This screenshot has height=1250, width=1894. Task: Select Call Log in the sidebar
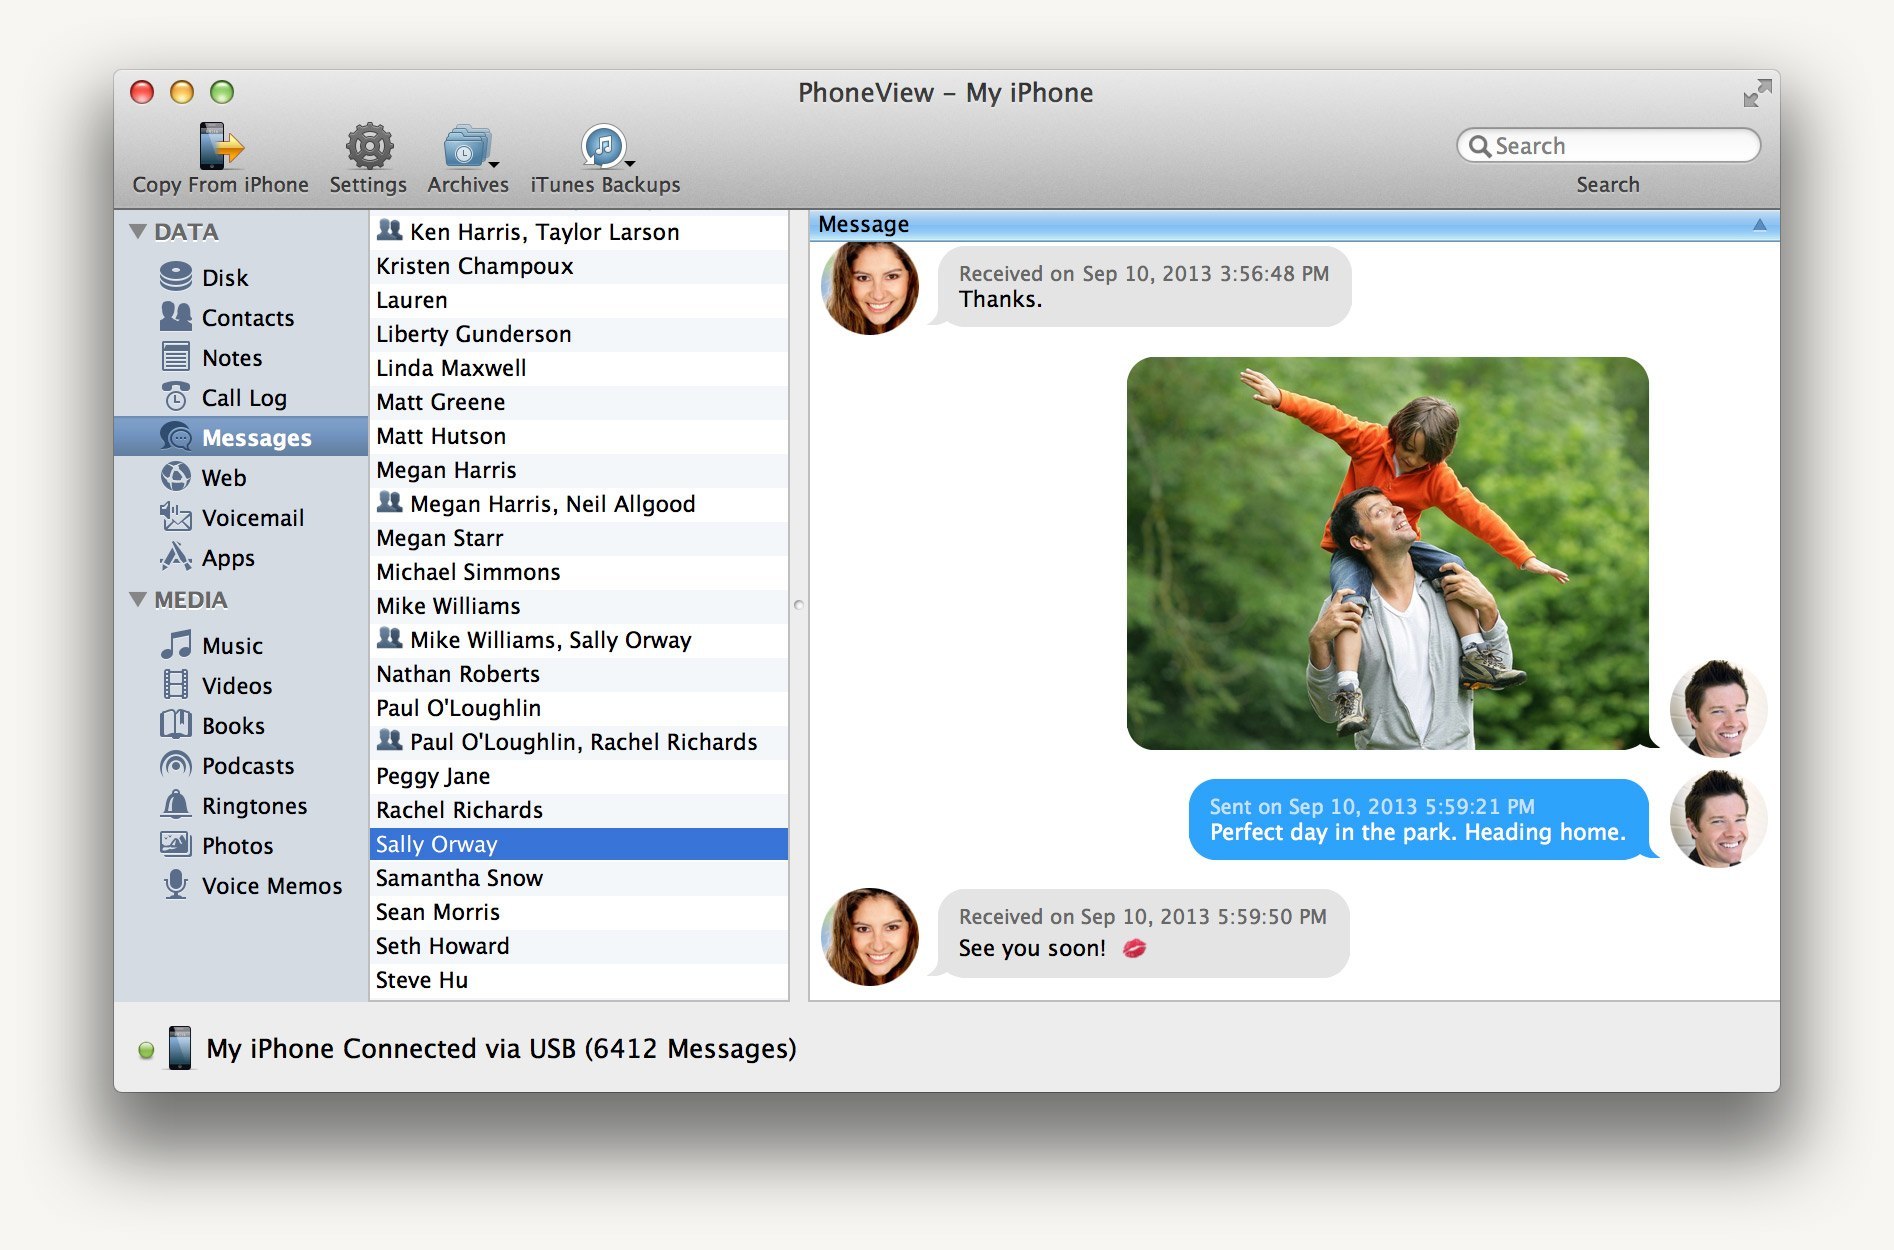point(241,397)
